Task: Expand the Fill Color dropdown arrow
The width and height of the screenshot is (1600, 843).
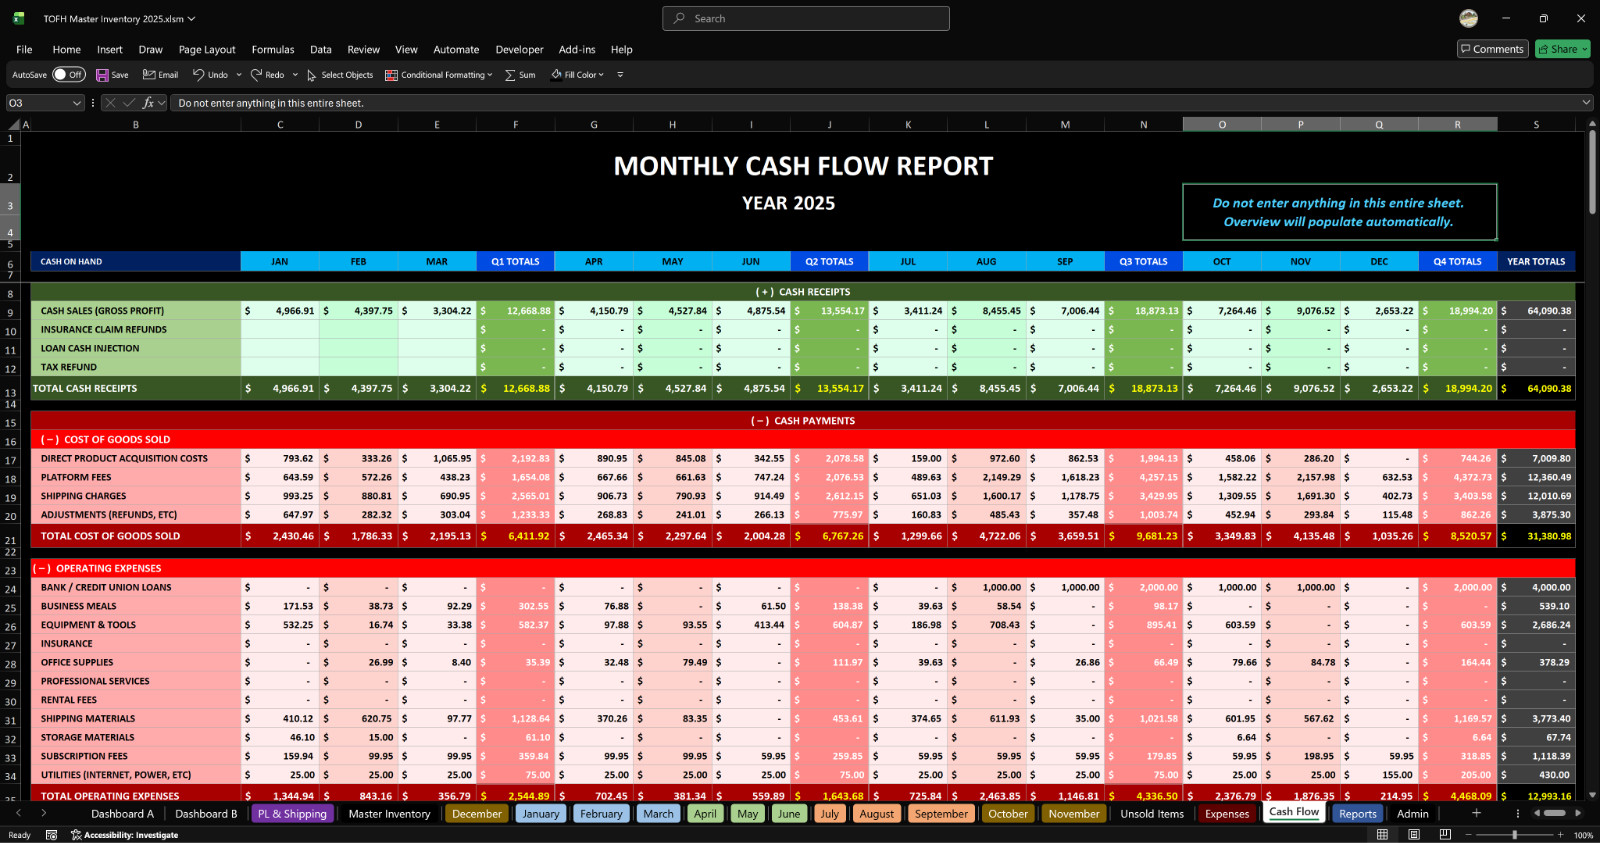Action: pos(601,75)
